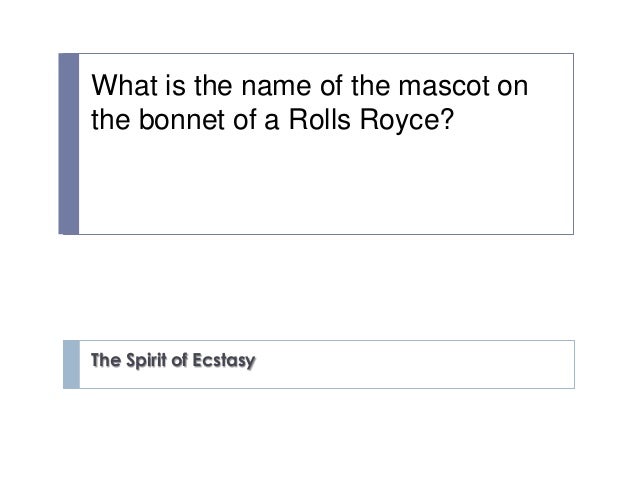Click the blank slide area below the answer box

point(319,434)
